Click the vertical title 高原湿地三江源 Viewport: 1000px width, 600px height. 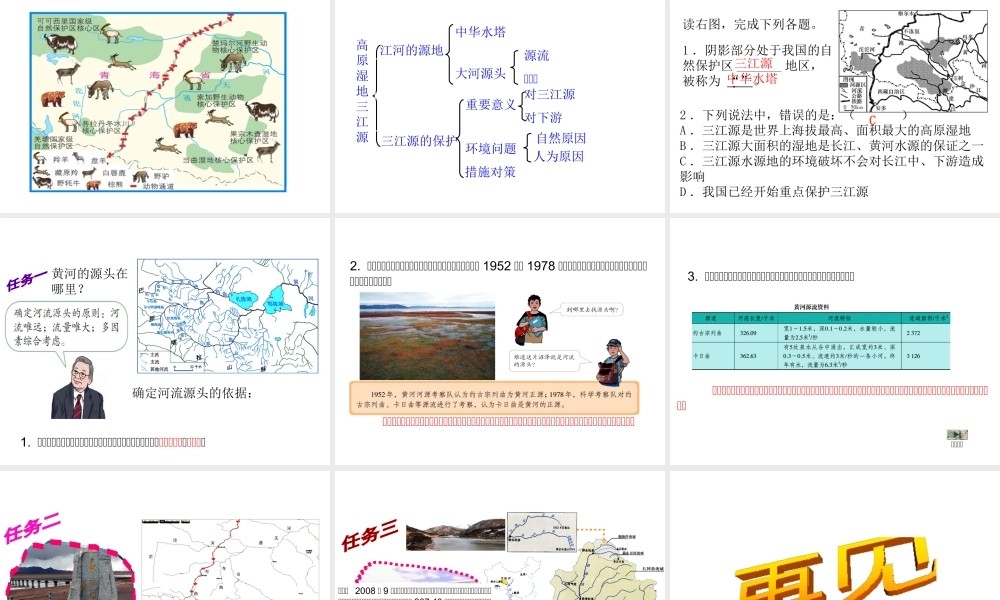click(x=362, y=91)
